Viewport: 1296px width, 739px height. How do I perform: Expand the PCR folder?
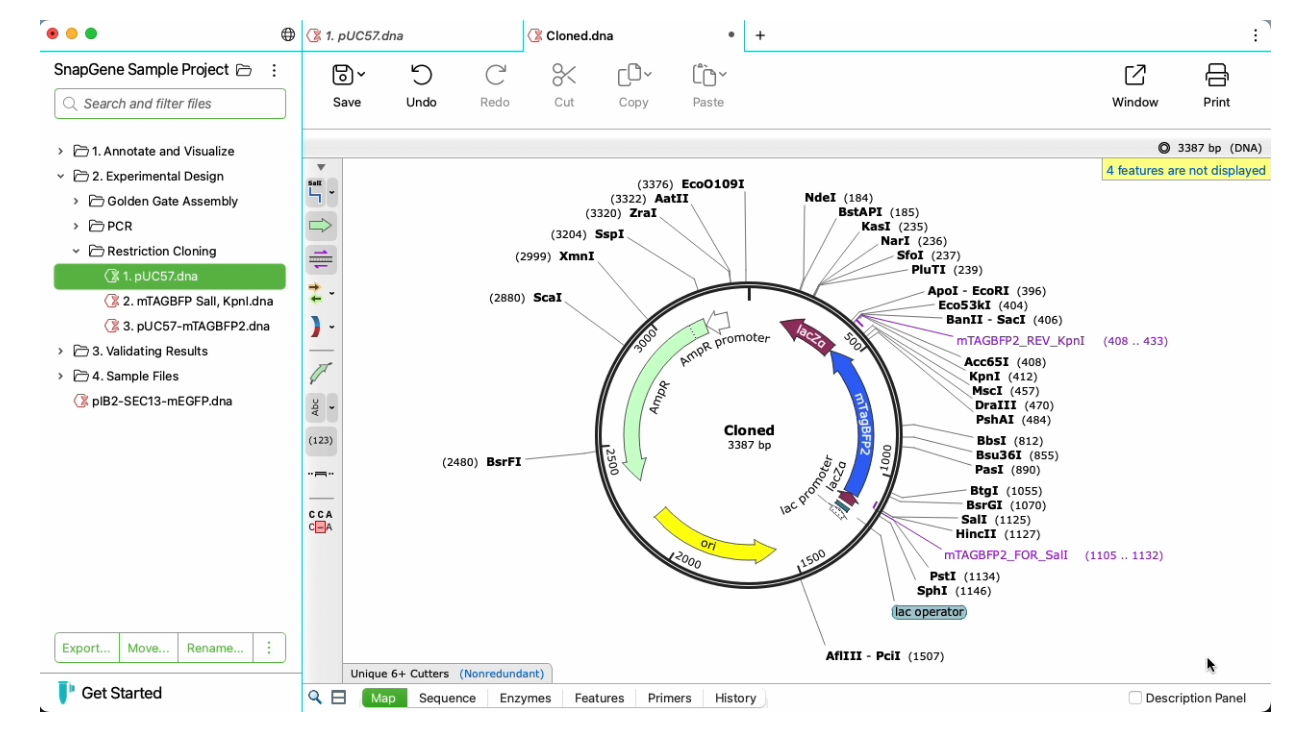pos(76,226)
